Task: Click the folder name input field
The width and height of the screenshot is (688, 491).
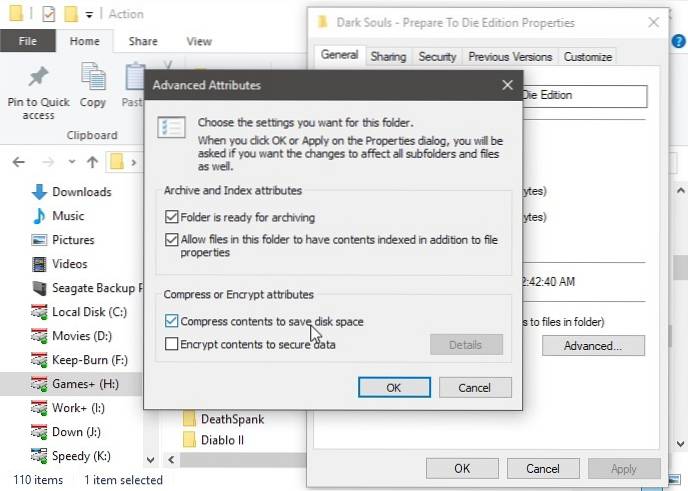Action: [584, 96]
